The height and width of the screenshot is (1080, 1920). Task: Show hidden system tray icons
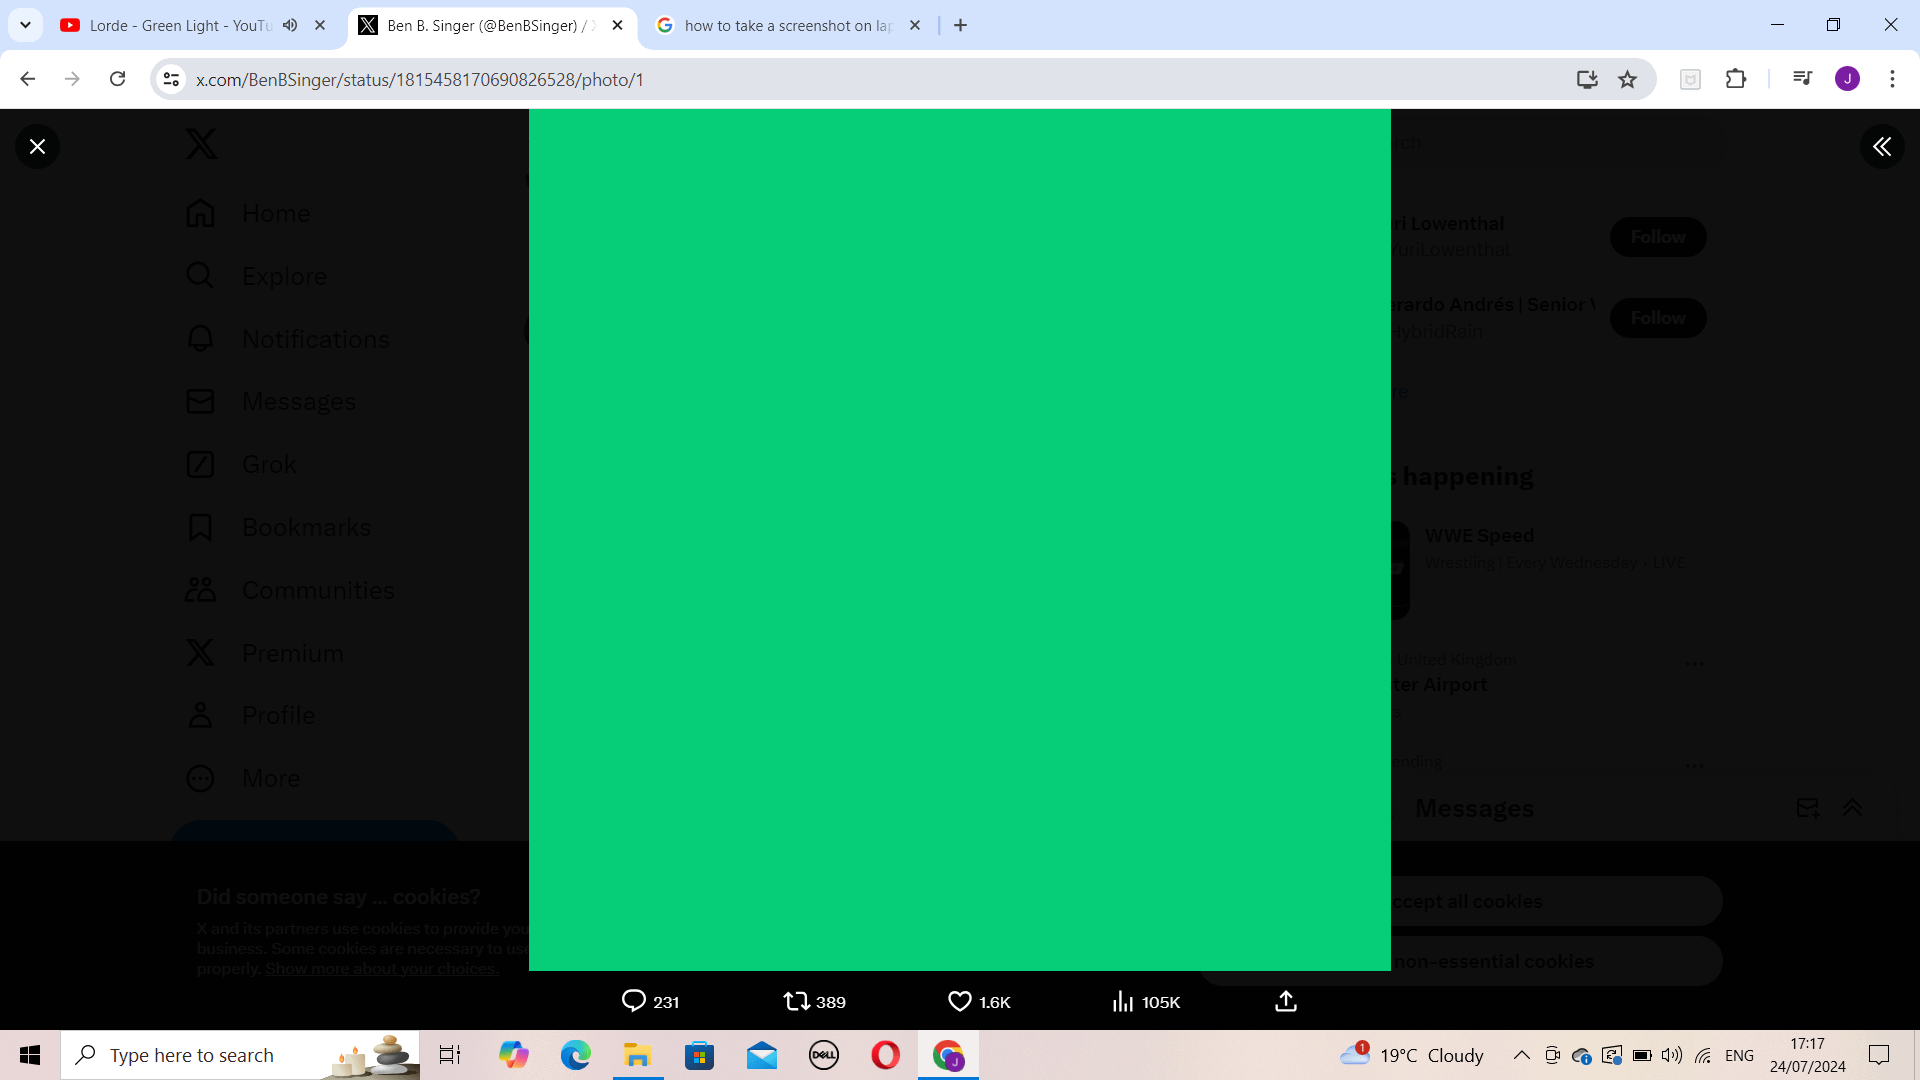[x=1521, y=1055]
